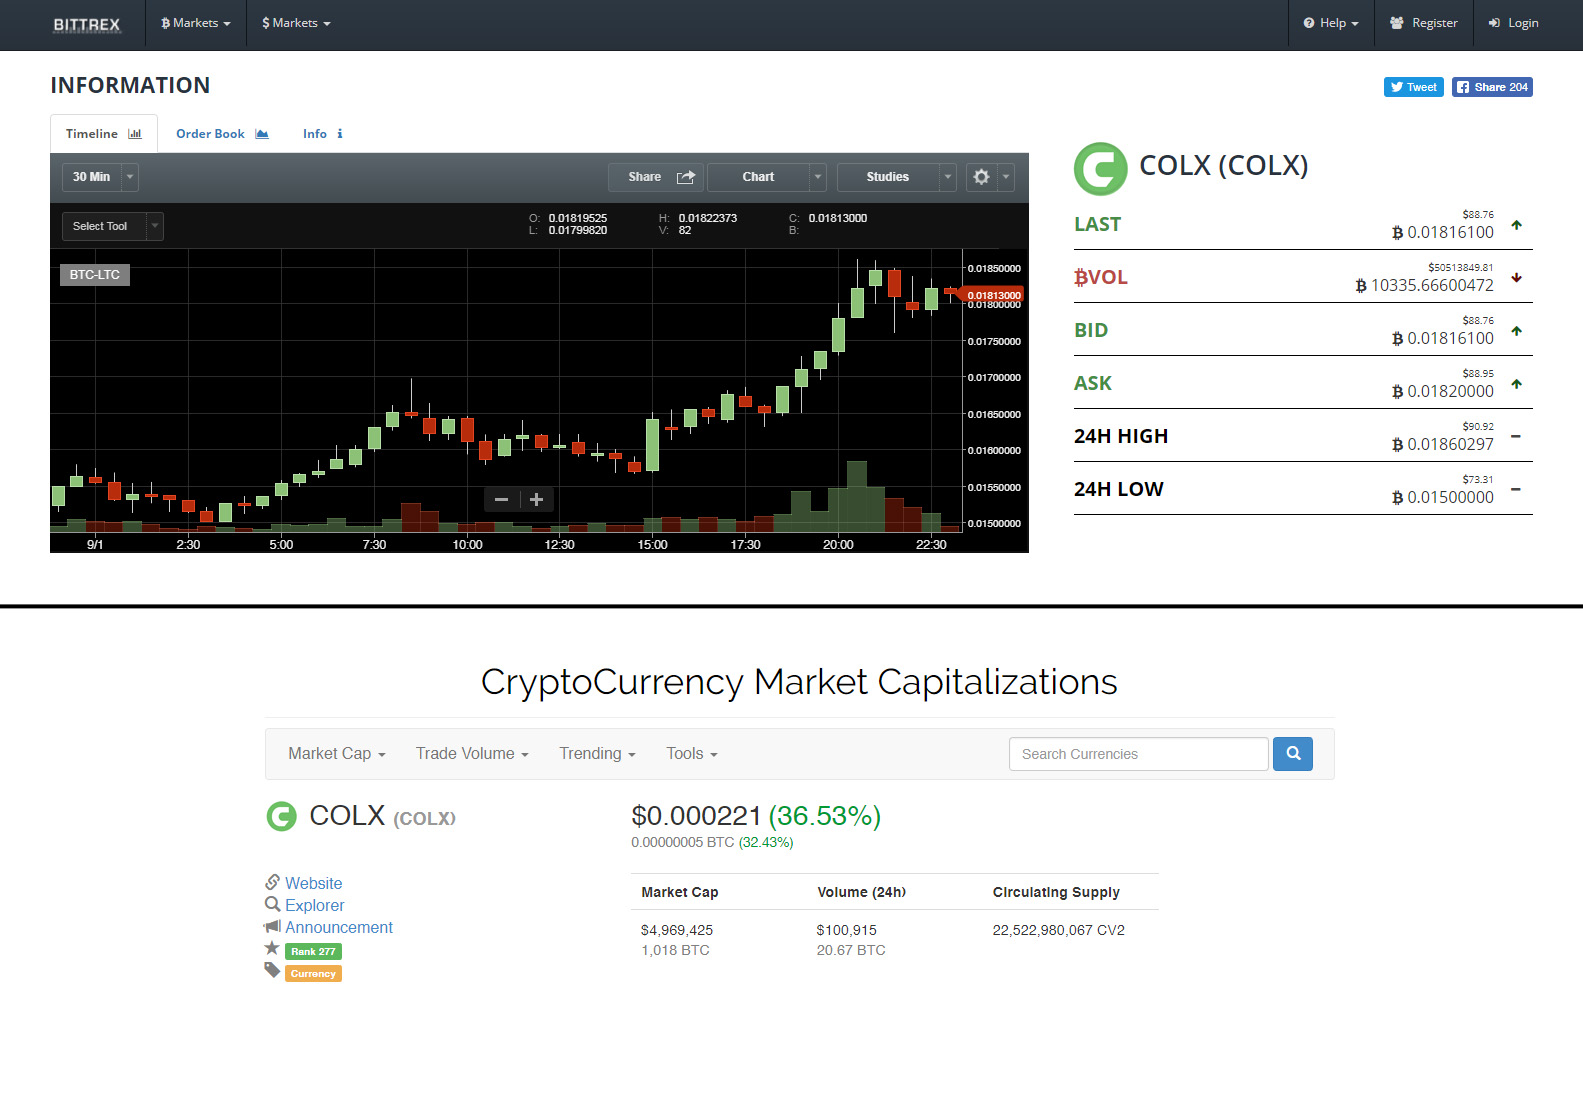Click magnifier icon beside Explorer
The width and height of the screenshot is (1583, 1100).
tap(272, 904)
